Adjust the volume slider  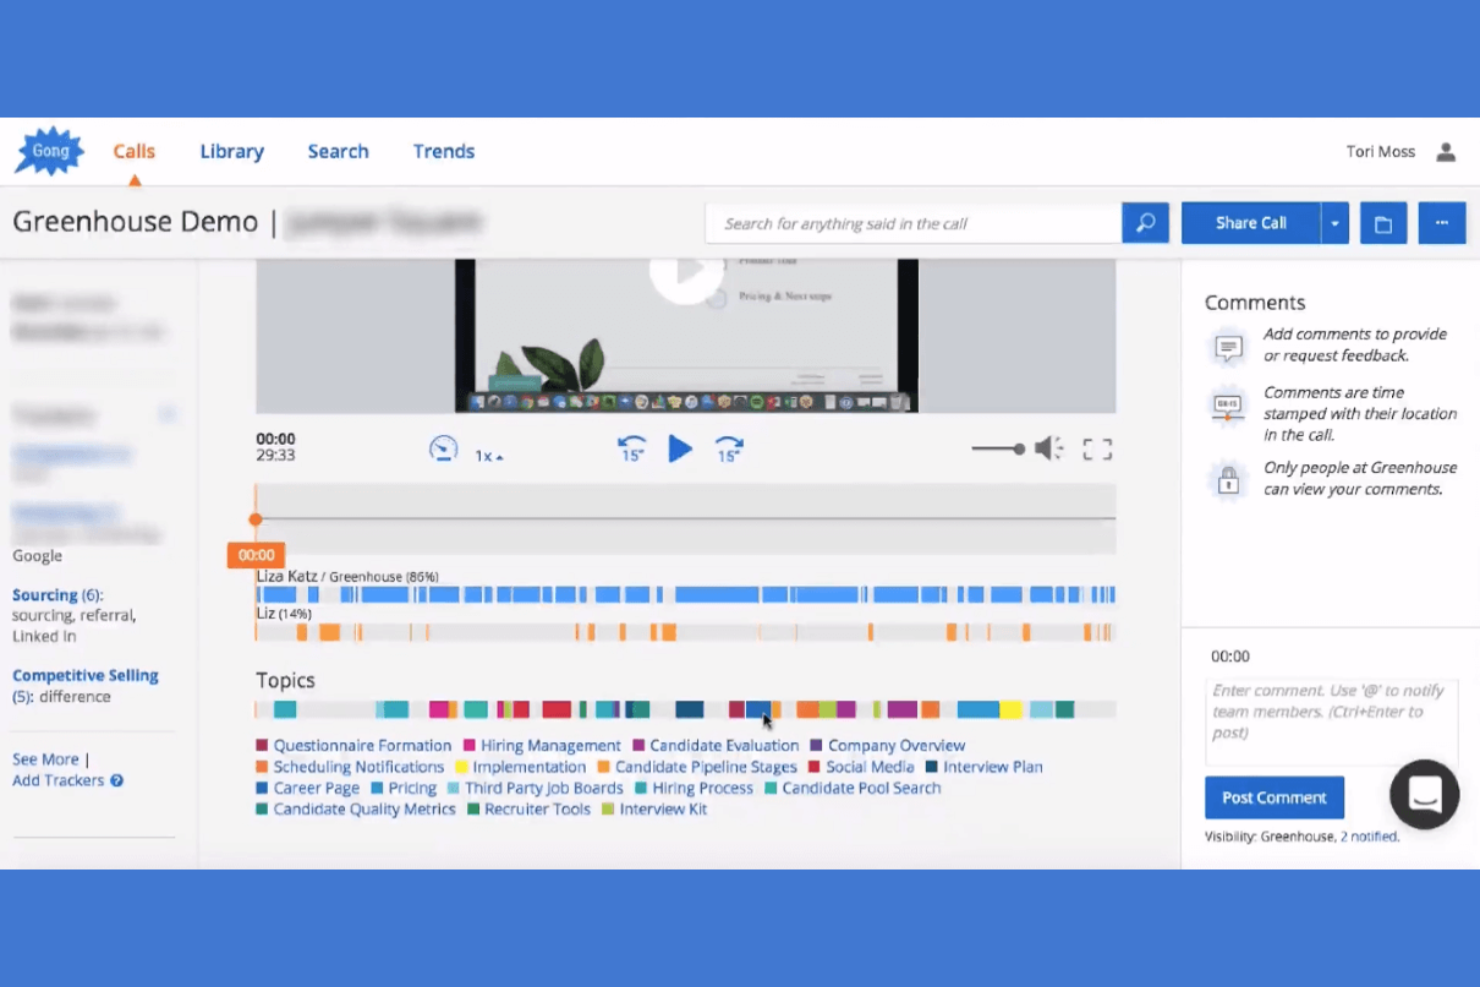998,449
